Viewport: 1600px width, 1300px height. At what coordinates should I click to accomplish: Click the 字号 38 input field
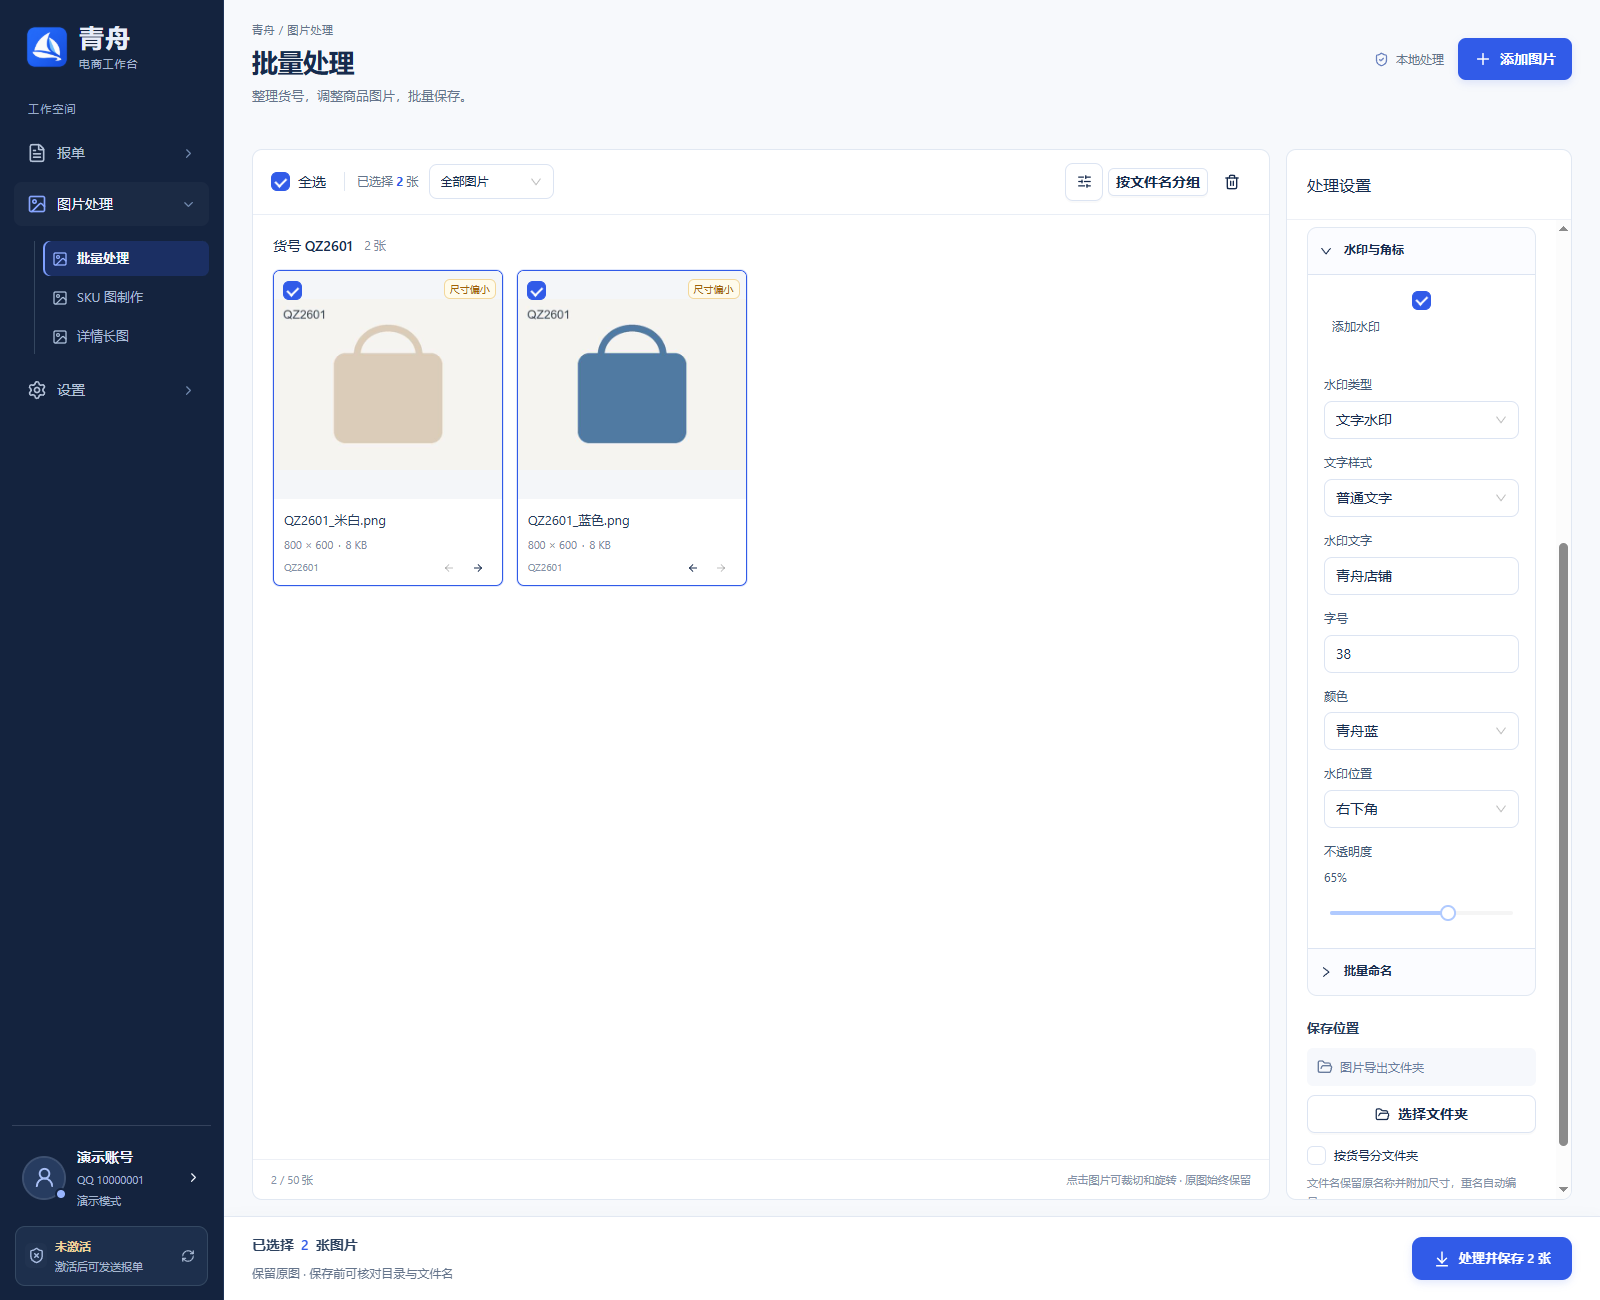(x=1421, y=654)
